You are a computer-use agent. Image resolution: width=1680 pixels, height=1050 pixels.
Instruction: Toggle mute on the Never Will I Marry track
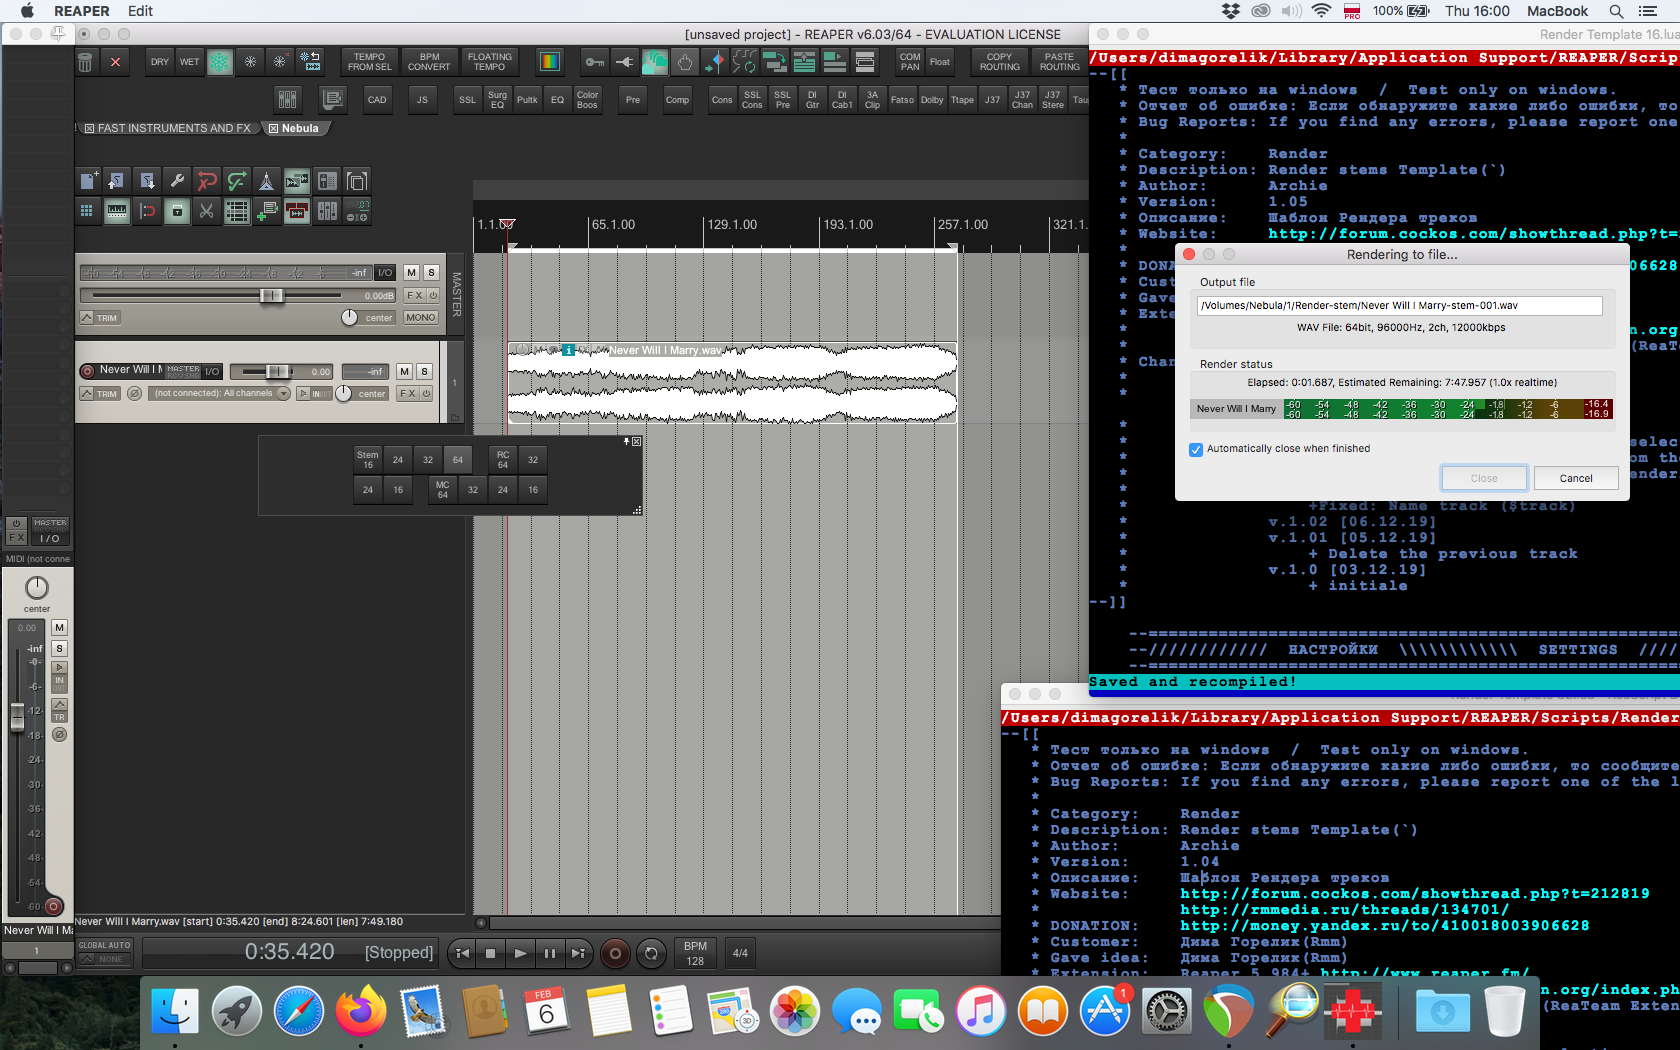pyautogui.click(x=404, y=371)
